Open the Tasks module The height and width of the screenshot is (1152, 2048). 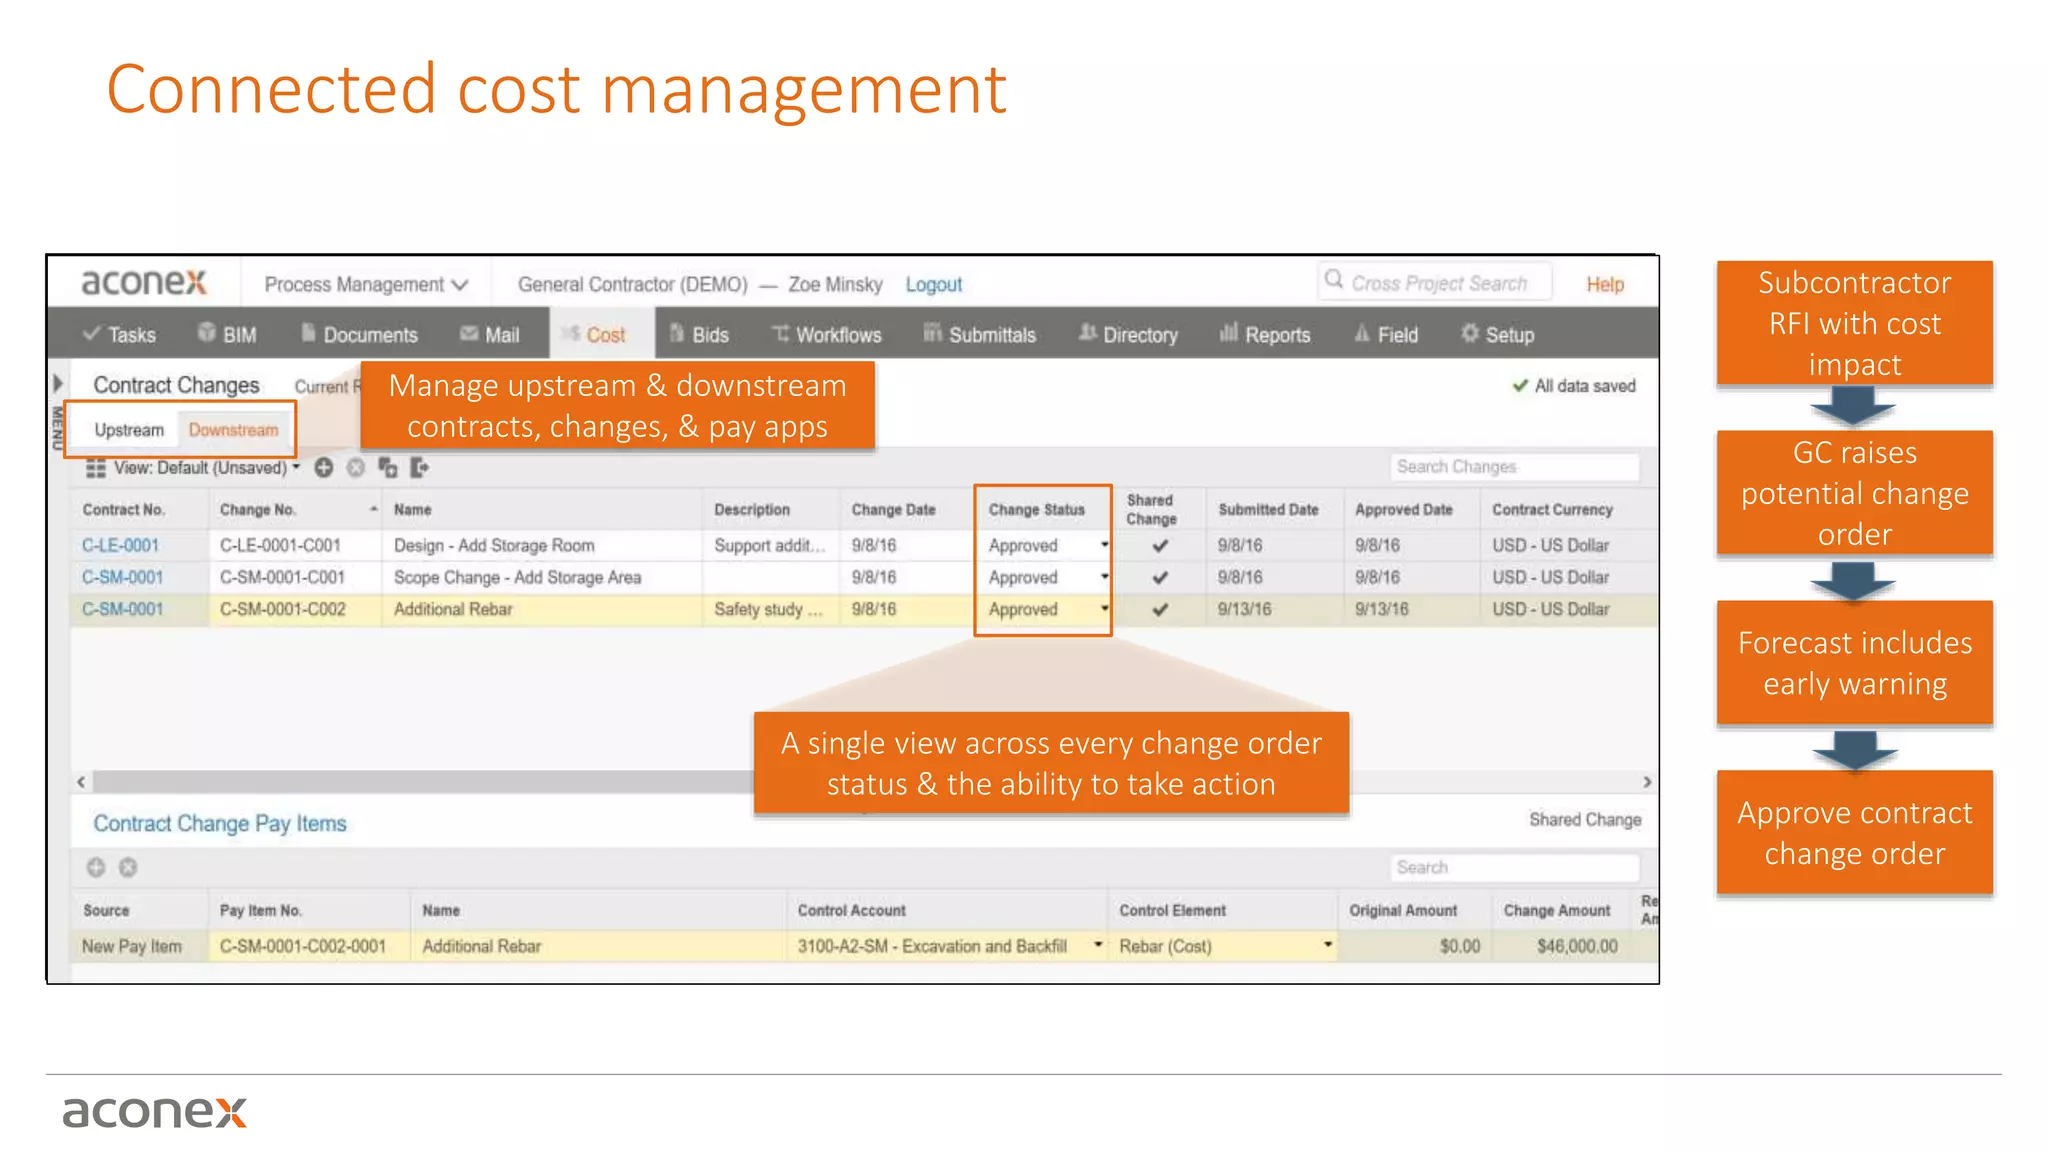[120, 334]
